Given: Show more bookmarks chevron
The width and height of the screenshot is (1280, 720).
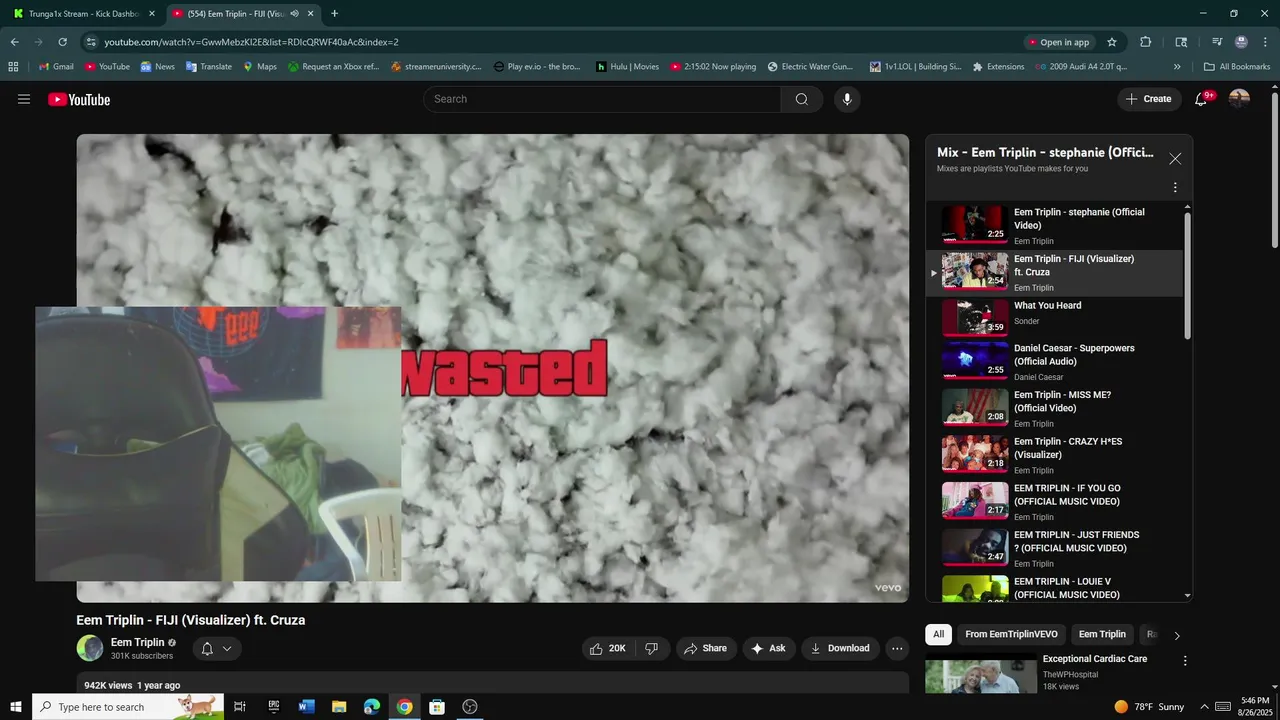Looking at the screenshot, I should (x=1177, y=67).
